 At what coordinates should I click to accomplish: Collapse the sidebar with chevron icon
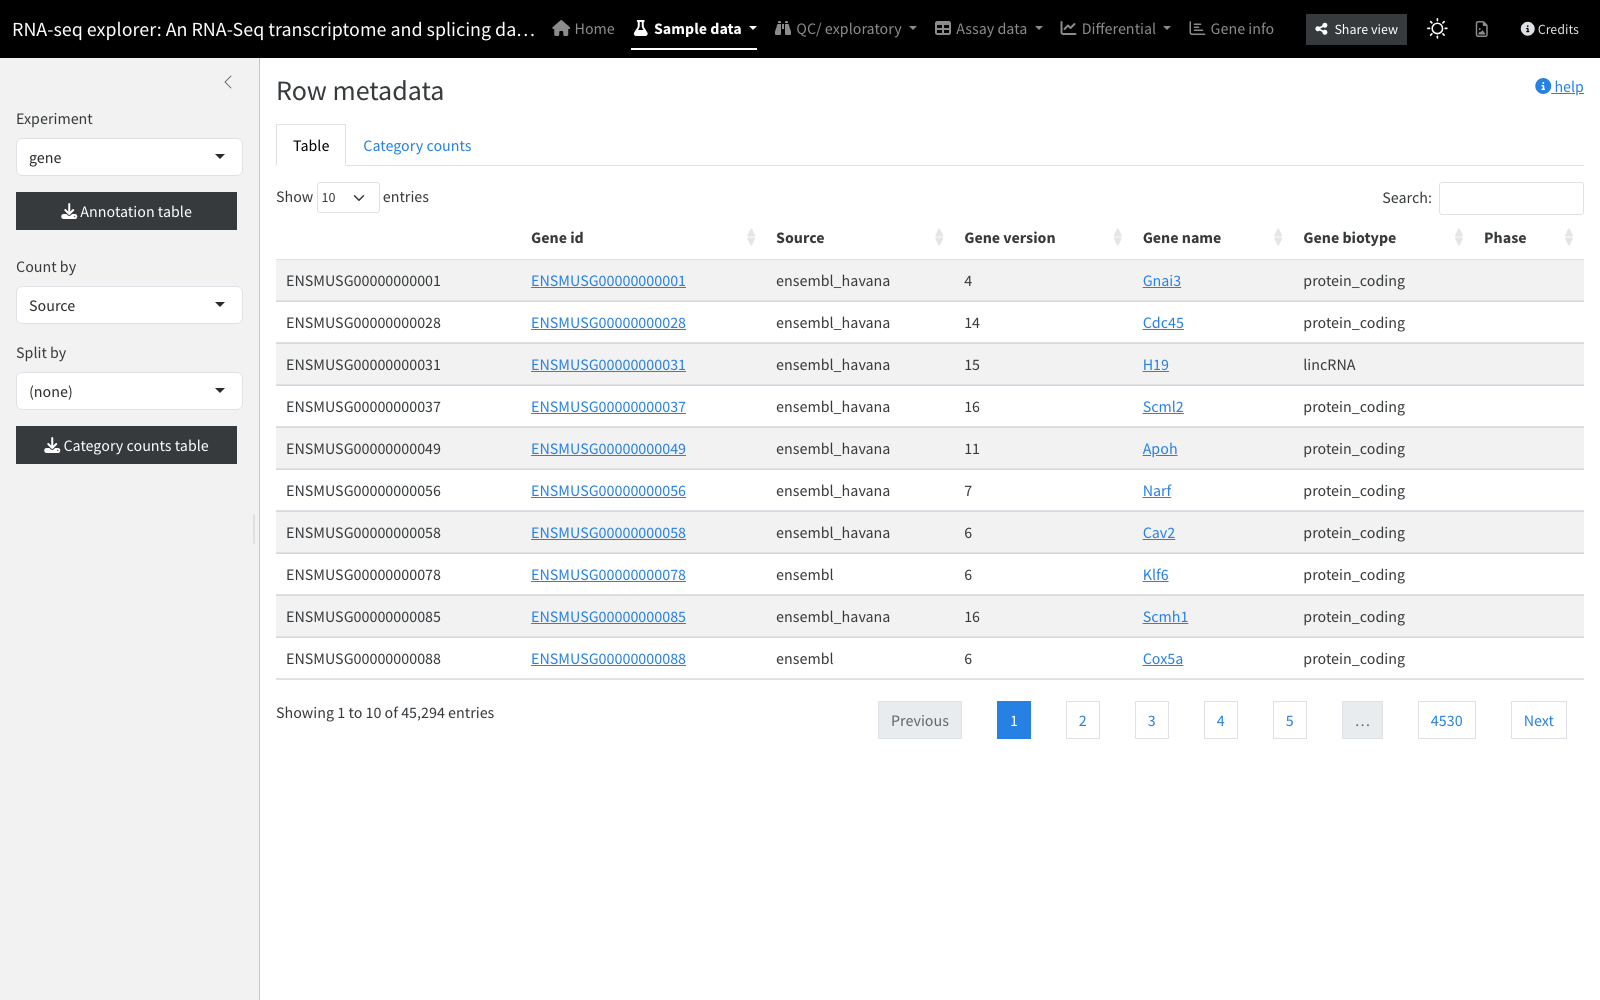coord(228,82)
